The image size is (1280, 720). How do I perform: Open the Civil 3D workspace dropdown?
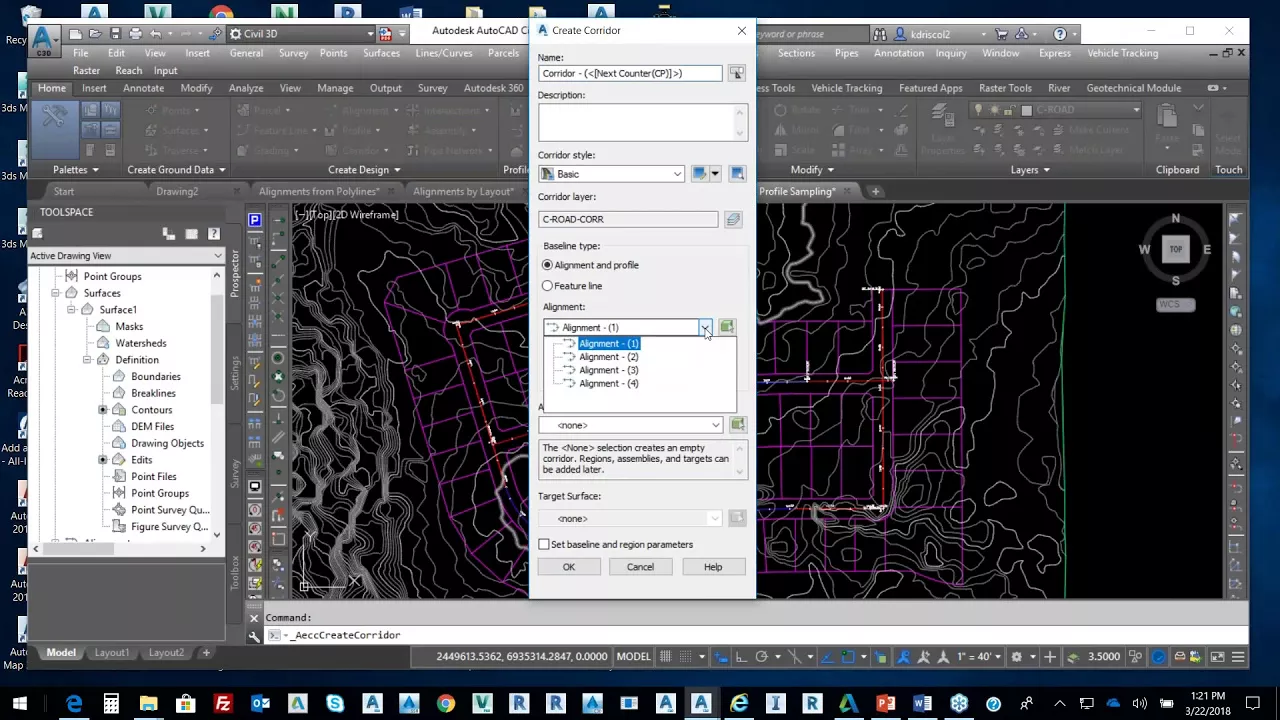click(x=371, y=34)
